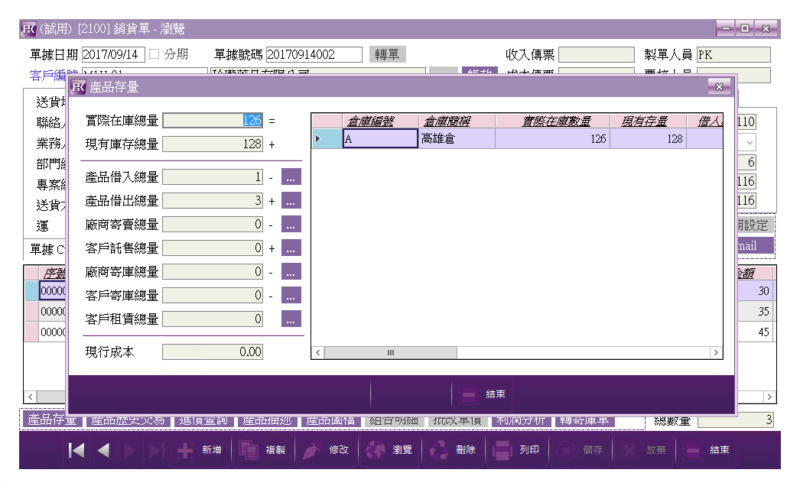
Task: Switch to the 產品圖檔 bottom tab
Action: point(331,421)
